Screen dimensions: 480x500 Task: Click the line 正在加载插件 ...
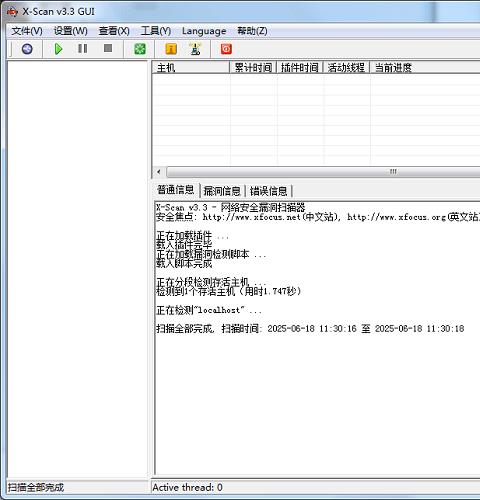tap(192, 236)
